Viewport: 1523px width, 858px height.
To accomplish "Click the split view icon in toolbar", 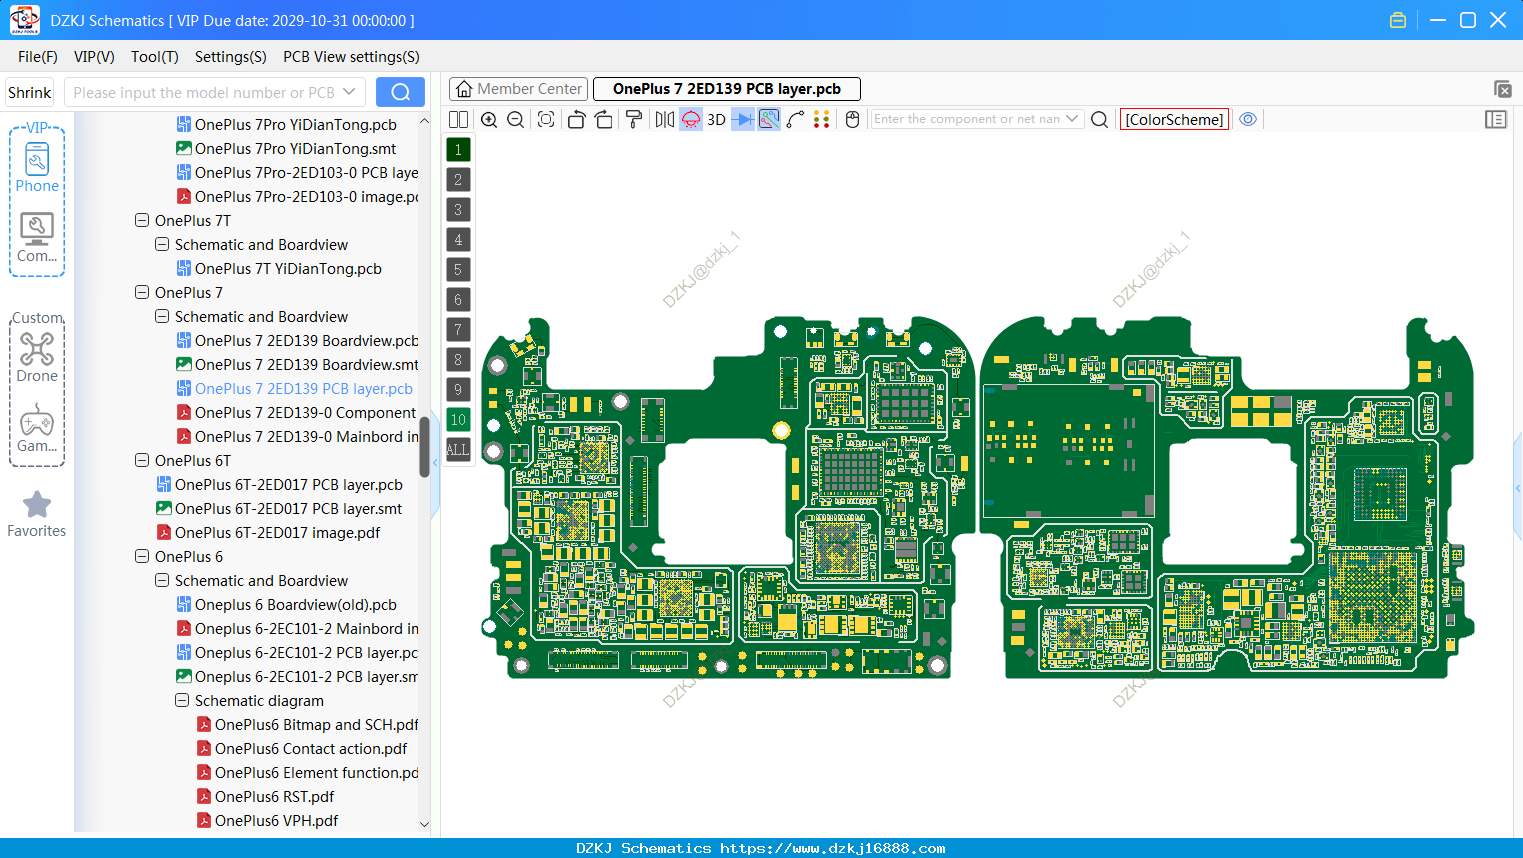I will click(x=458, y=119).
